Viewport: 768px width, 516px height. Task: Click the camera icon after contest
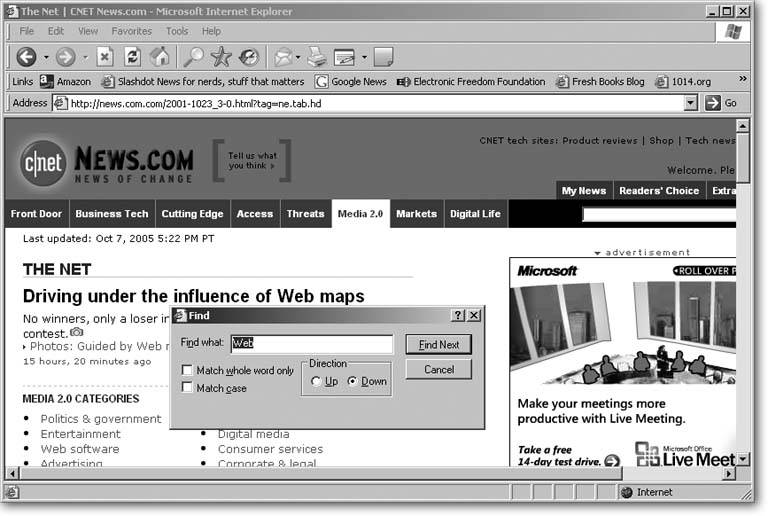[x=76, y=332]
